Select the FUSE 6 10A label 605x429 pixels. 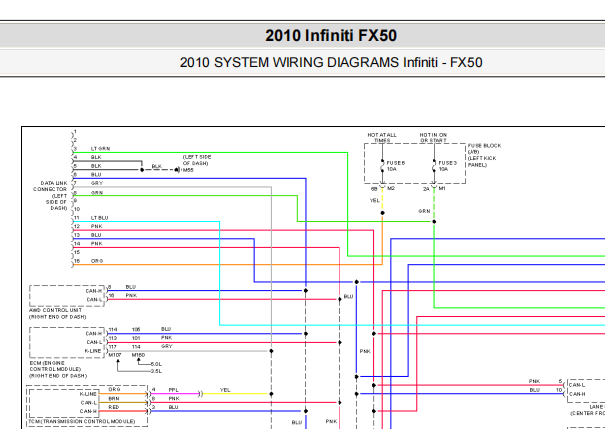[395, 166]
